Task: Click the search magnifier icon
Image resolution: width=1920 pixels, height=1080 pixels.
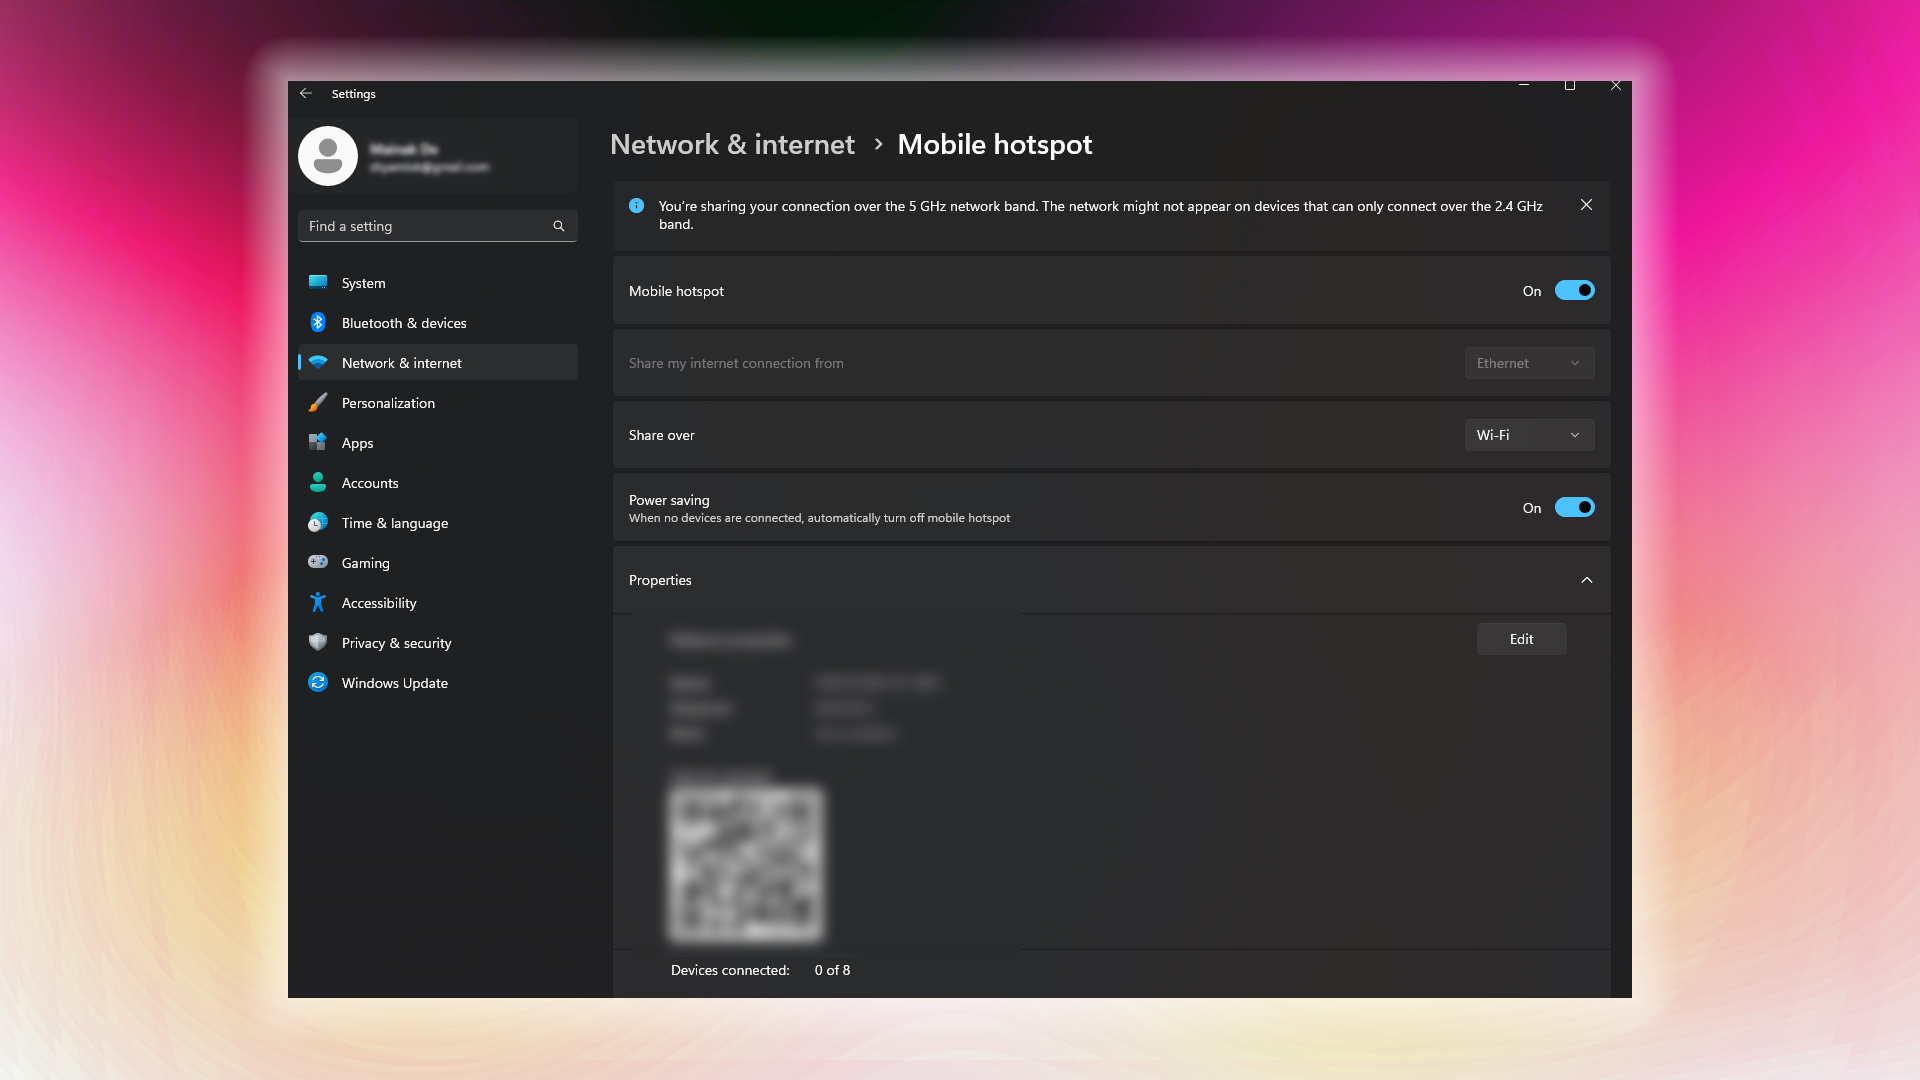Action: (559, 226)
